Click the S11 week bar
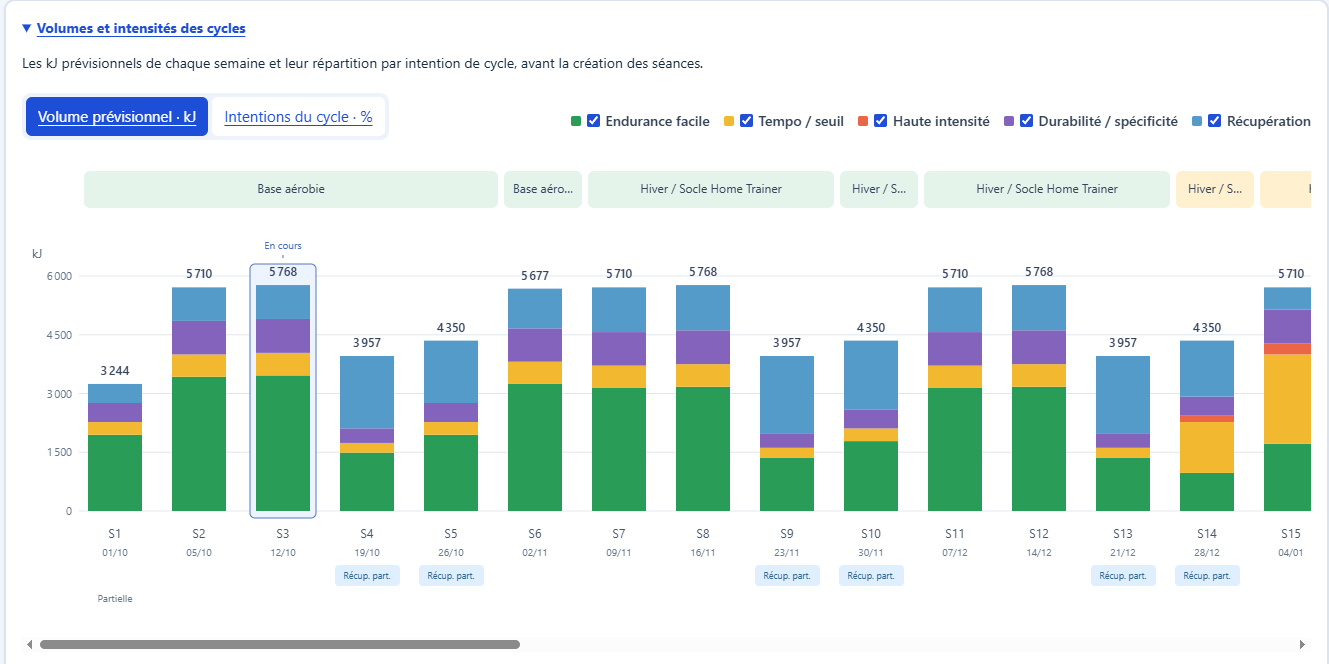Viewport: 1329px width, 664px height. pyautogui.click(x=955, y=399)
